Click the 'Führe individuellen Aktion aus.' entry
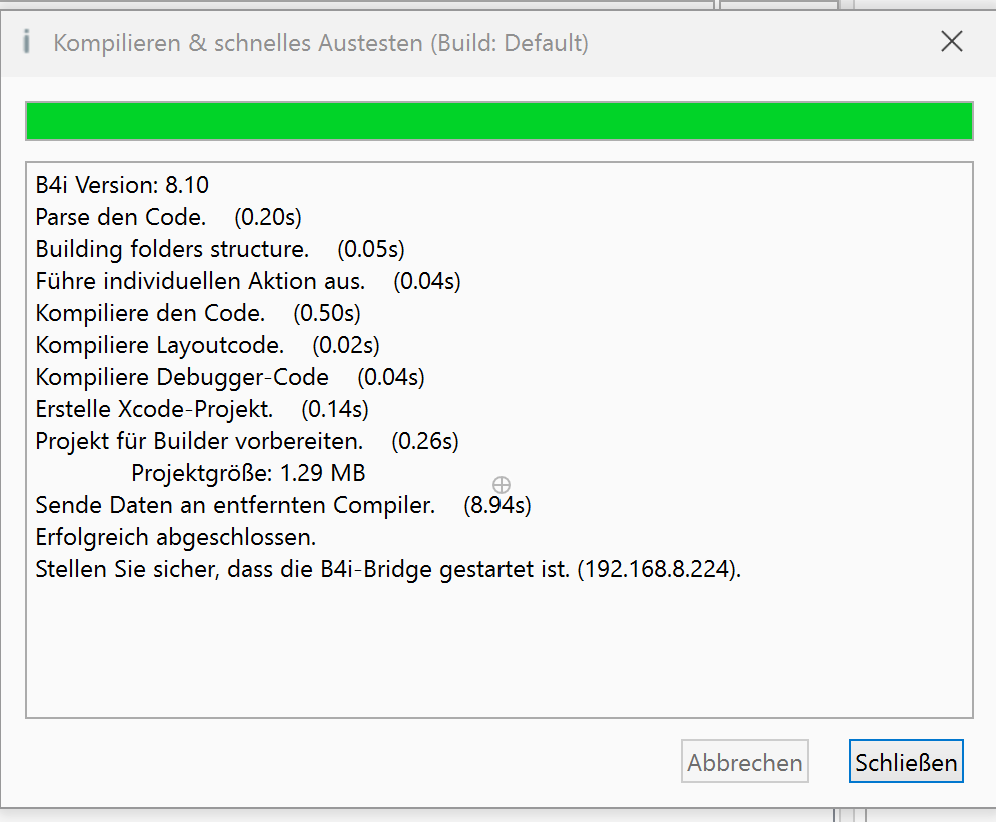996x822 pixels. pos(200,281)
